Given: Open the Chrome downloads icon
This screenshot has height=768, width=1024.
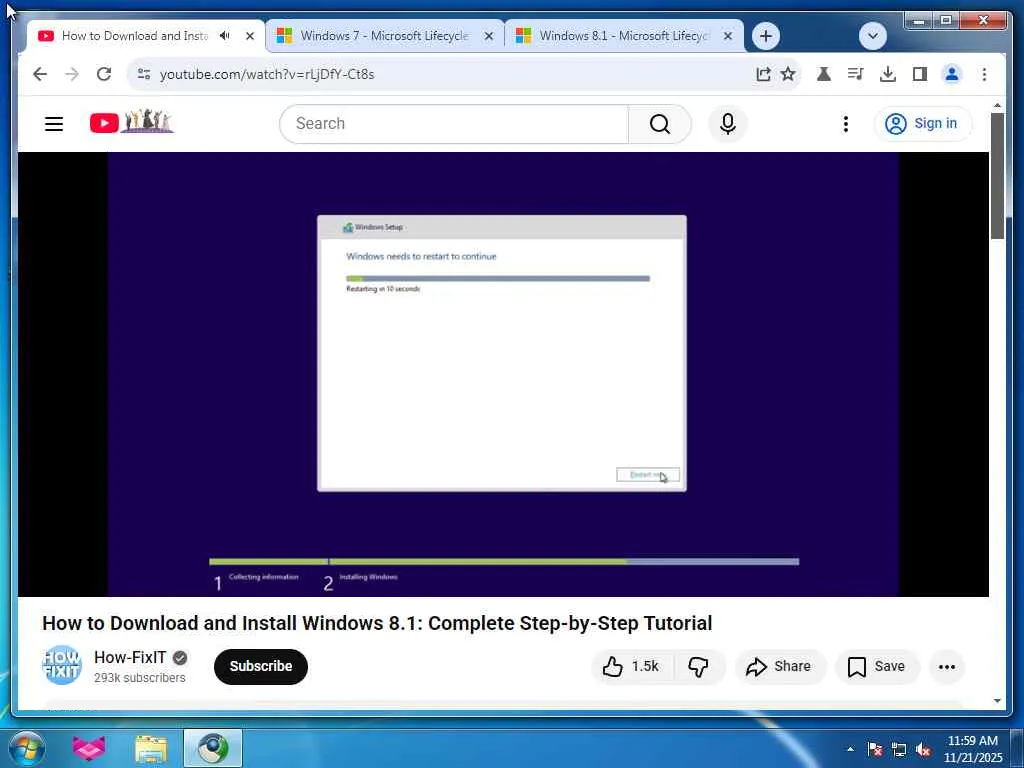Looking at the screenshot, I should click(x=888, y=74).
